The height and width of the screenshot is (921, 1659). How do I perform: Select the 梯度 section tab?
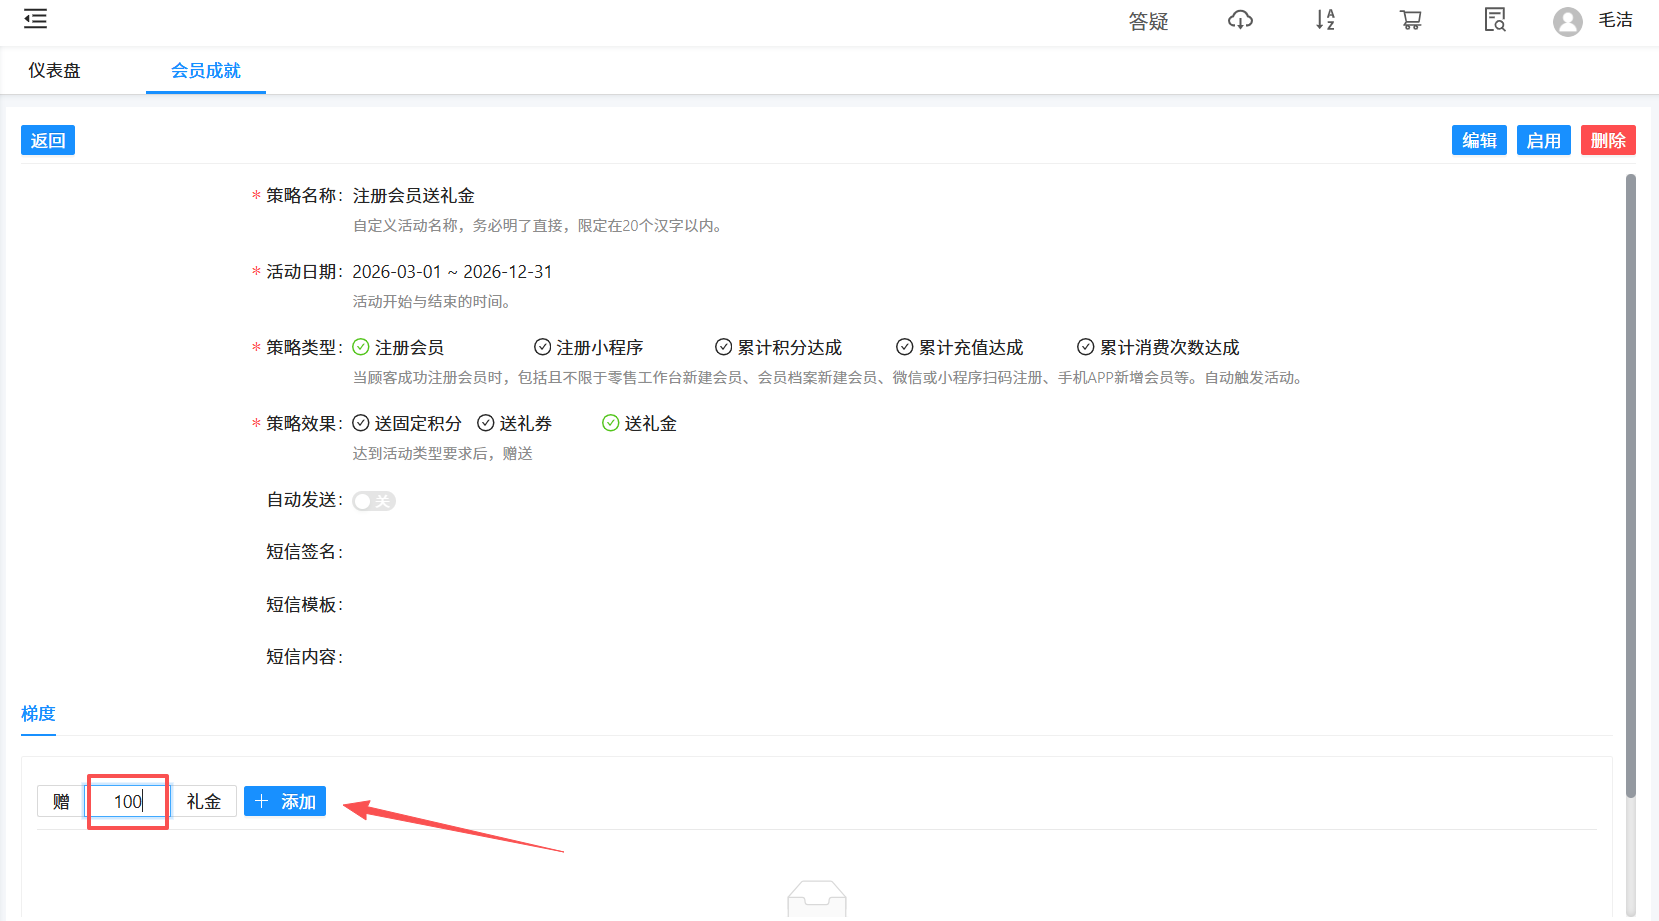tap(38, 714)
